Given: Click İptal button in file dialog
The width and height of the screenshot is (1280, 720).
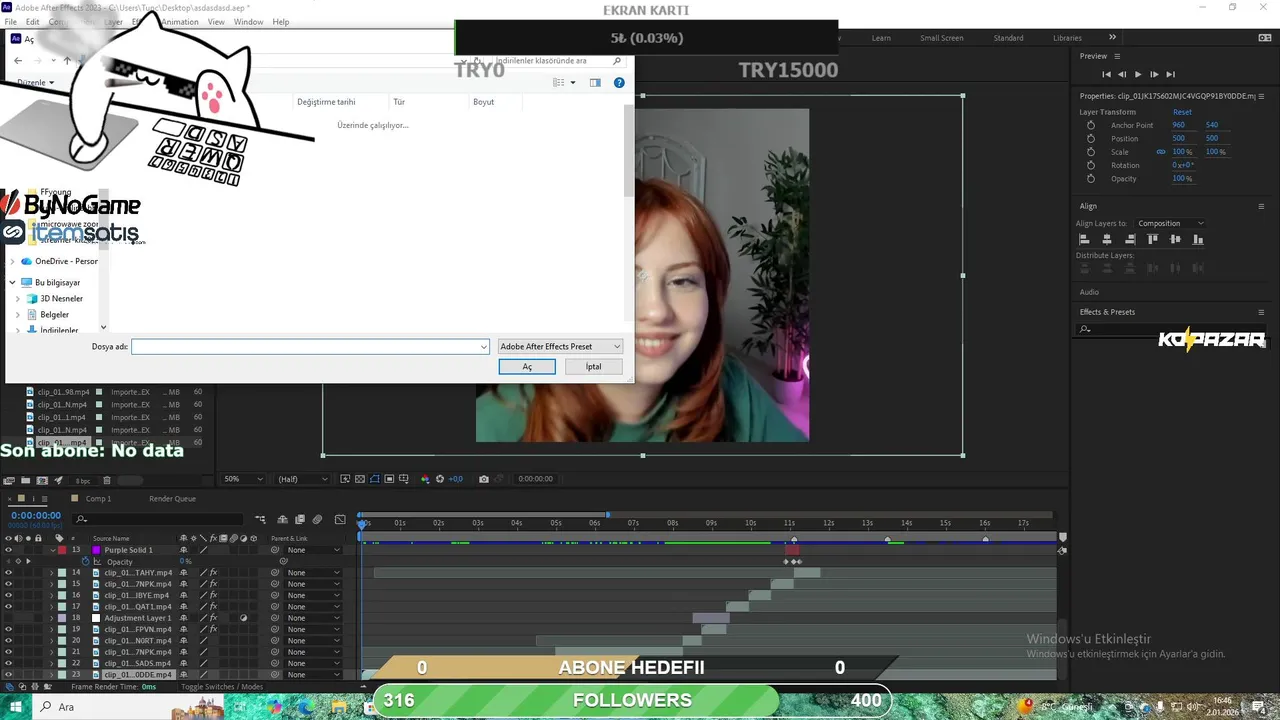Looking at the screenshot, I should [593, 367].
